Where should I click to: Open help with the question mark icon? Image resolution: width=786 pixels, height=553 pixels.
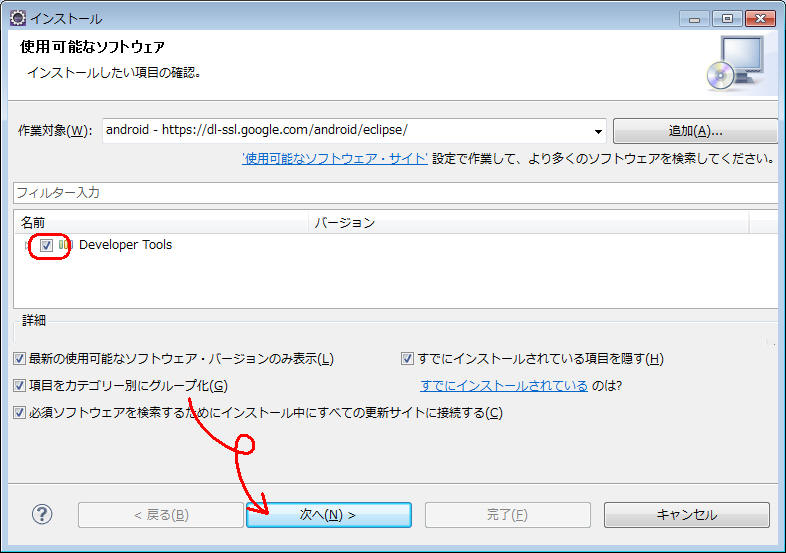pyautogui.click(x=42, y=514)
